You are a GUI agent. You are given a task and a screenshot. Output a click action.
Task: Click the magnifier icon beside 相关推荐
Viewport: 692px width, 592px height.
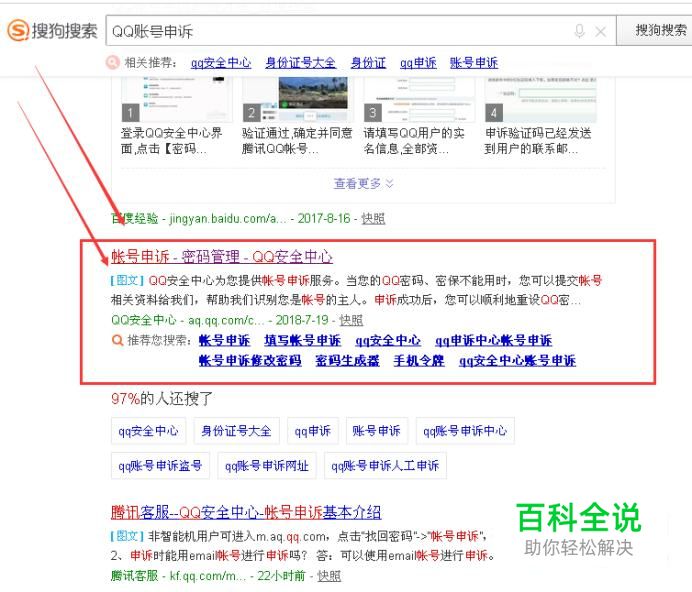(x=113, y=62)
